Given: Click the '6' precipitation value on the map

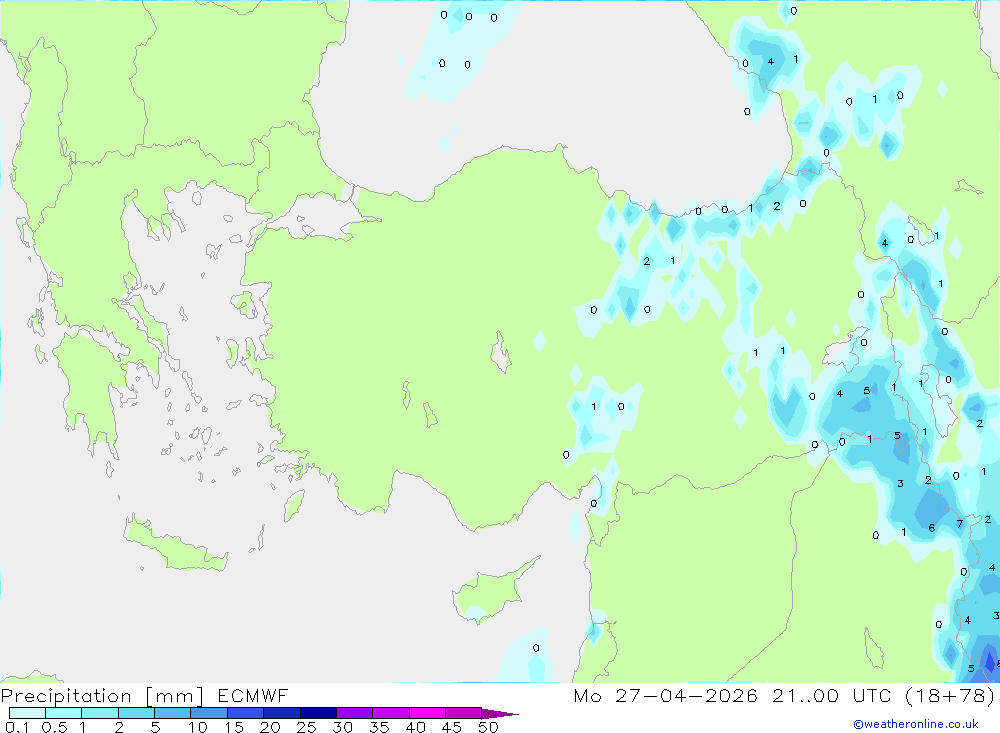Looking at the screenshot, I should (932, 528).
